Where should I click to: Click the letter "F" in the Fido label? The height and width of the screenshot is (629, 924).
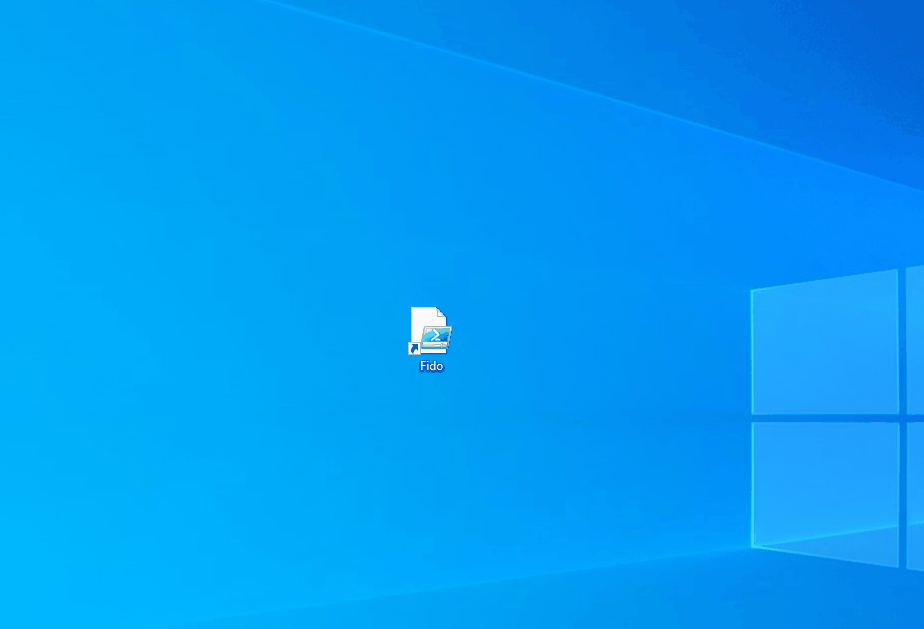[x=423, y=366]
